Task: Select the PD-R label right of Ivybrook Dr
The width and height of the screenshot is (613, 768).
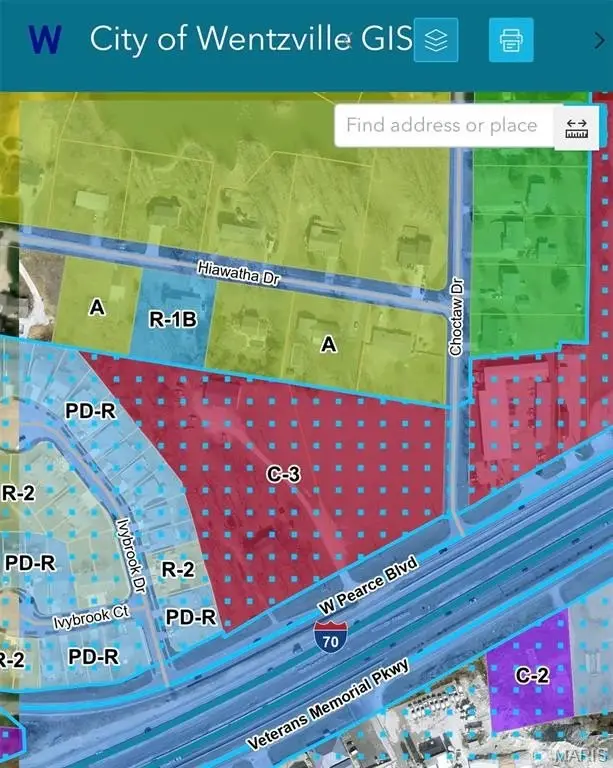Action: pyautogui.click(x=190, y=617)
